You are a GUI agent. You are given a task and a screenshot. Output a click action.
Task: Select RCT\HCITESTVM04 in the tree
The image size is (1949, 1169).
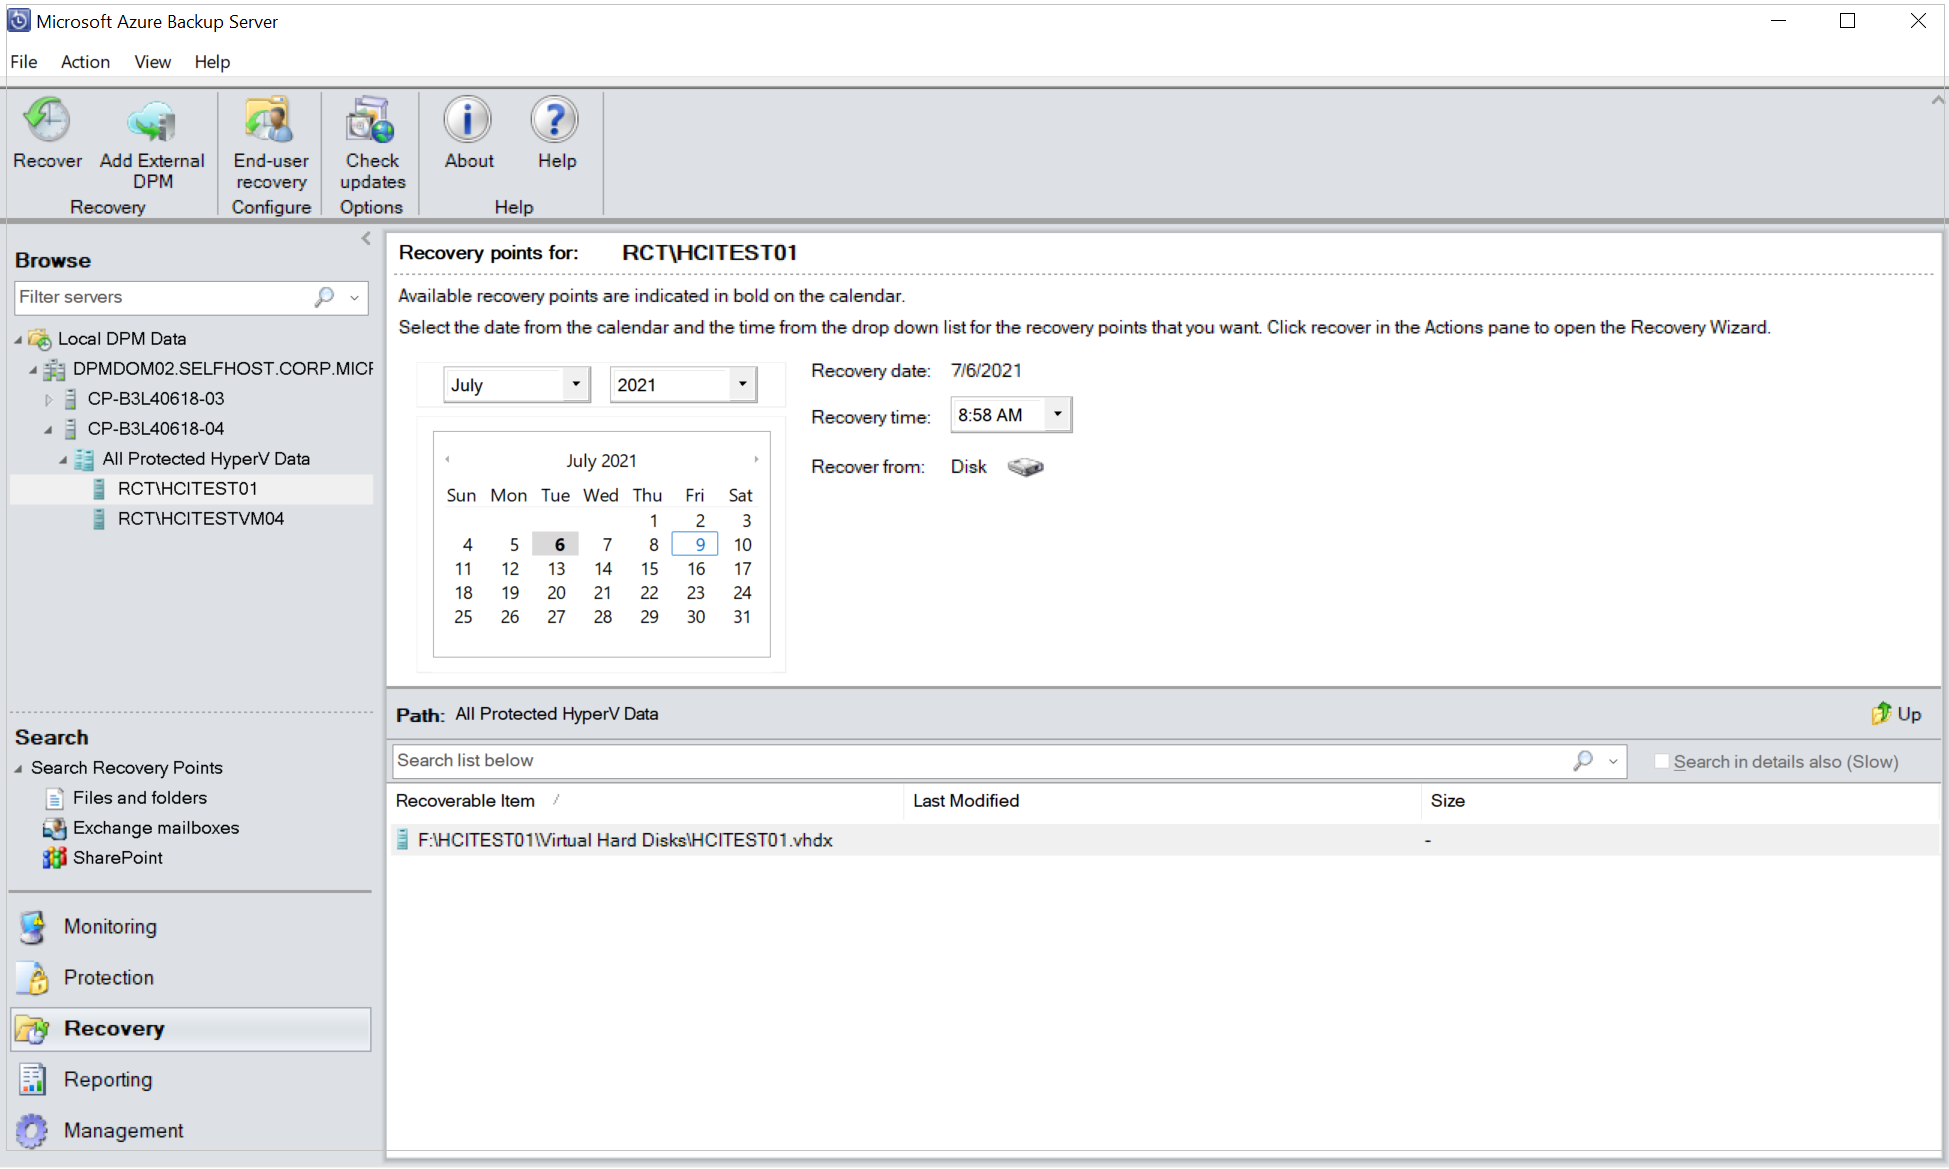206,518
